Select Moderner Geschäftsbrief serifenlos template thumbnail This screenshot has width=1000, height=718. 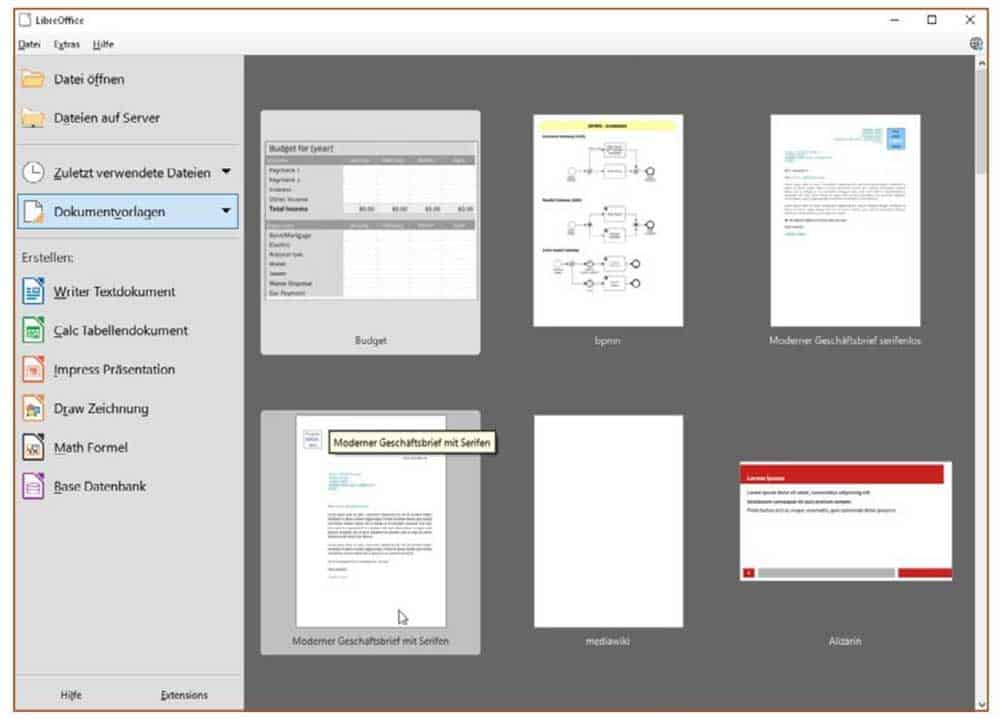click(x=845, y=220)
